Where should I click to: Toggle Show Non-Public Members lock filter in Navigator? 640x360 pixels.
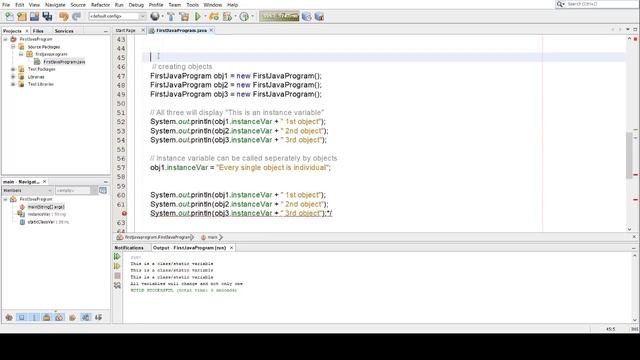pyautogui.click(x=47, y=317)
